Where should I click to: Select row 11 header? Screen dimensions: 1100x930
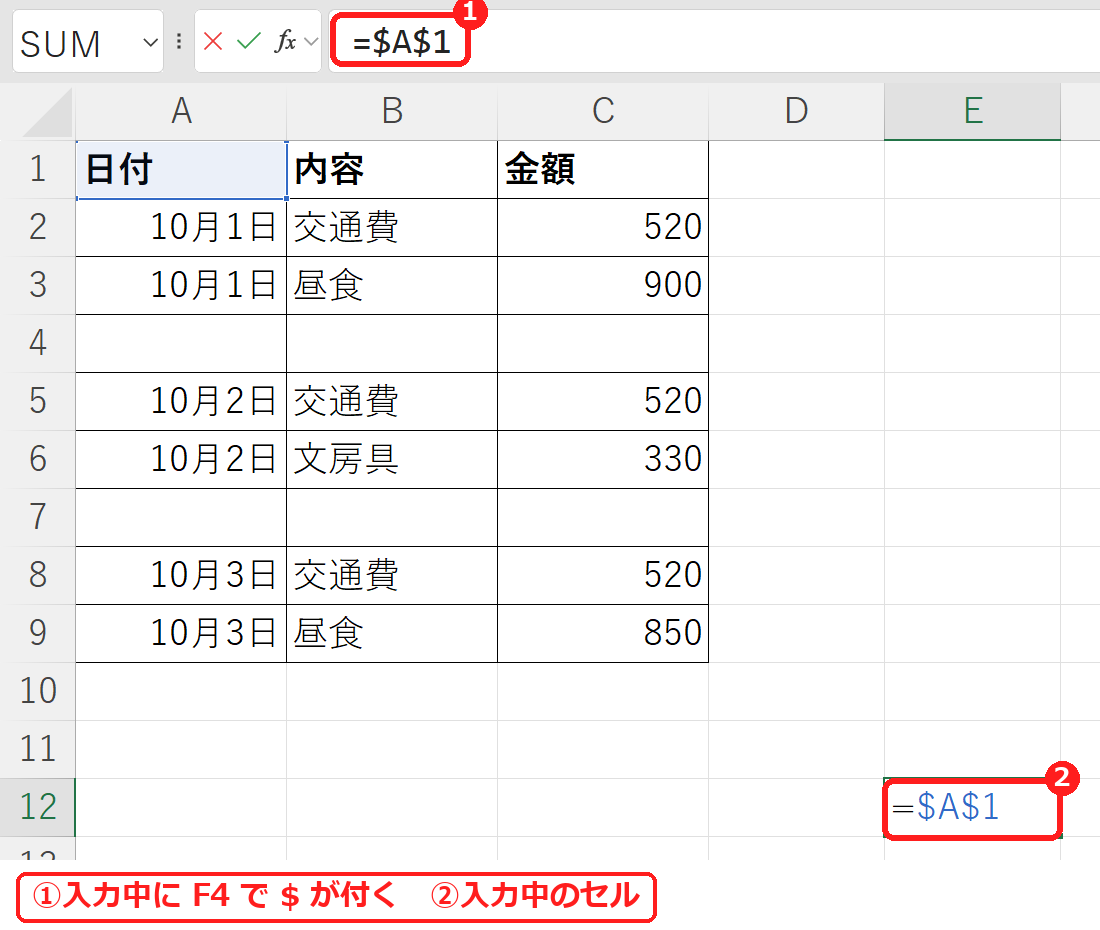(x=38, y=749)
